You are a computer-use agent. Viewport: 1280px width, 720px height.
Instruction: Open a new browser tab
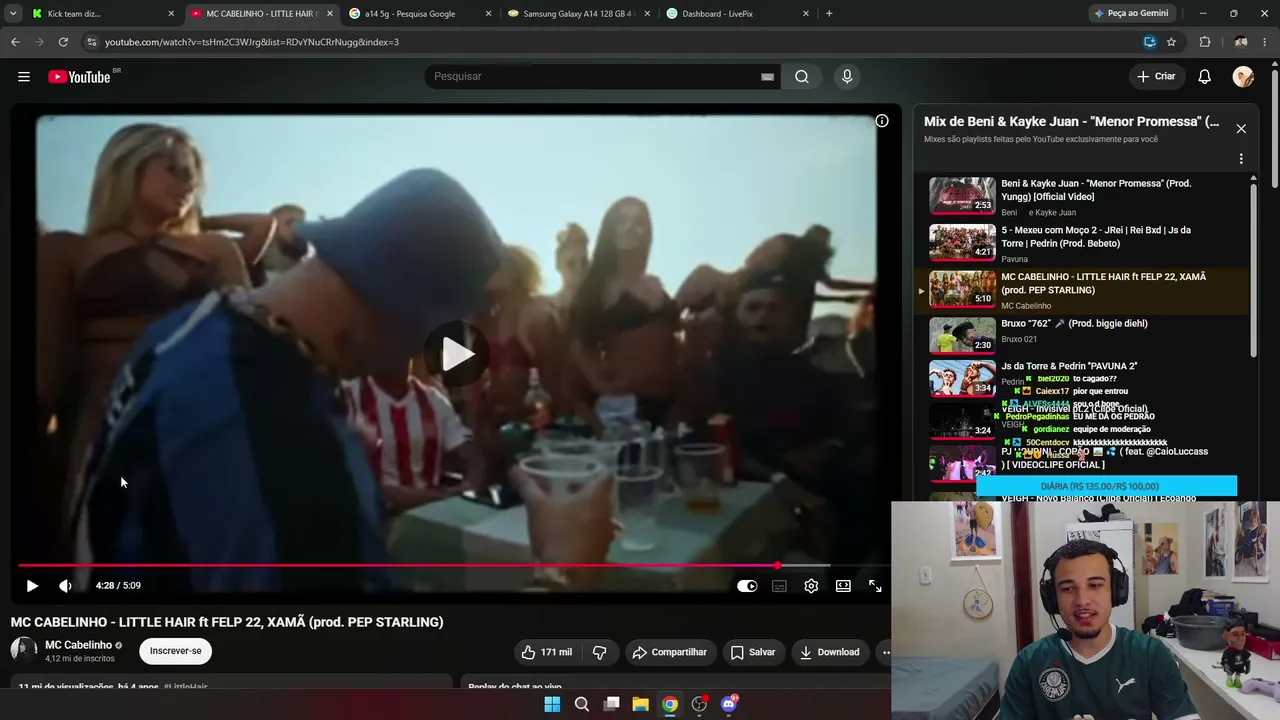click(829, 14)
